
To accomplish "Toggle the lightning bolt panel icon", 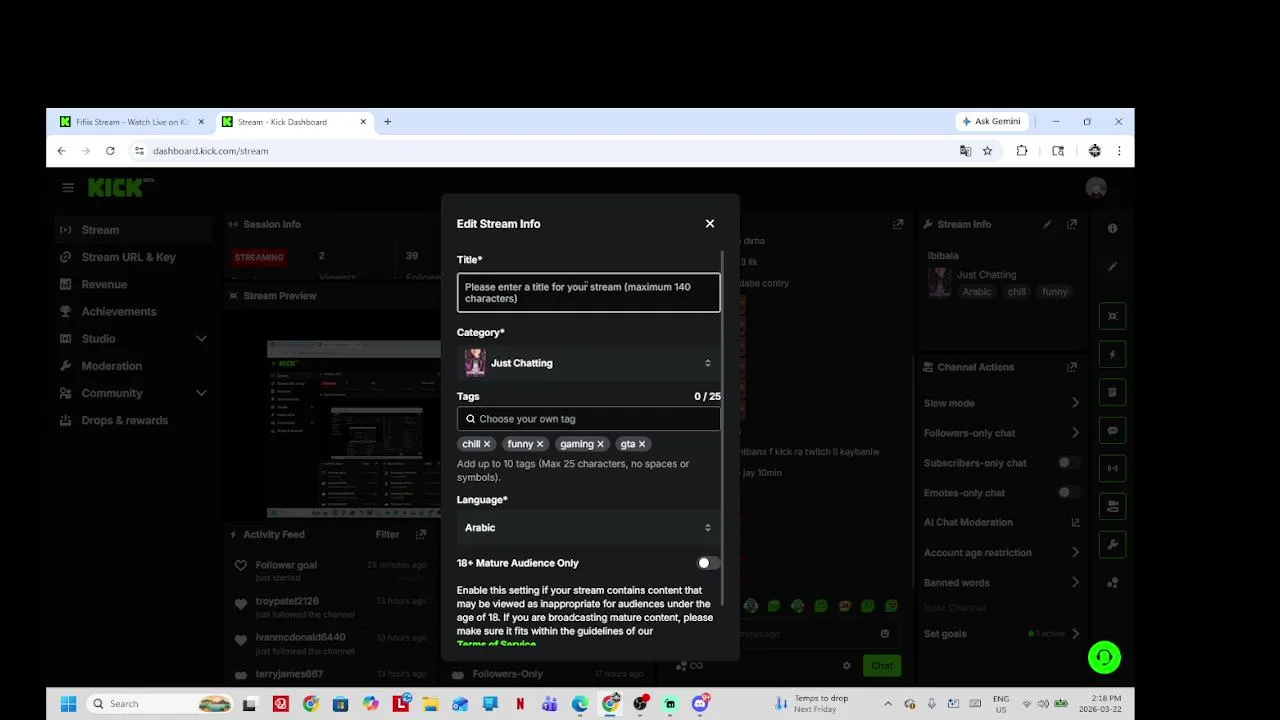I will [x=1112, y=354].
